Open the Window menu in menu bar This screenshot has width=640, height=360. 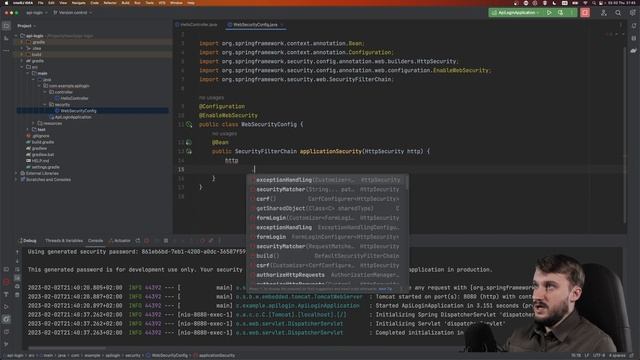[176, 3]
